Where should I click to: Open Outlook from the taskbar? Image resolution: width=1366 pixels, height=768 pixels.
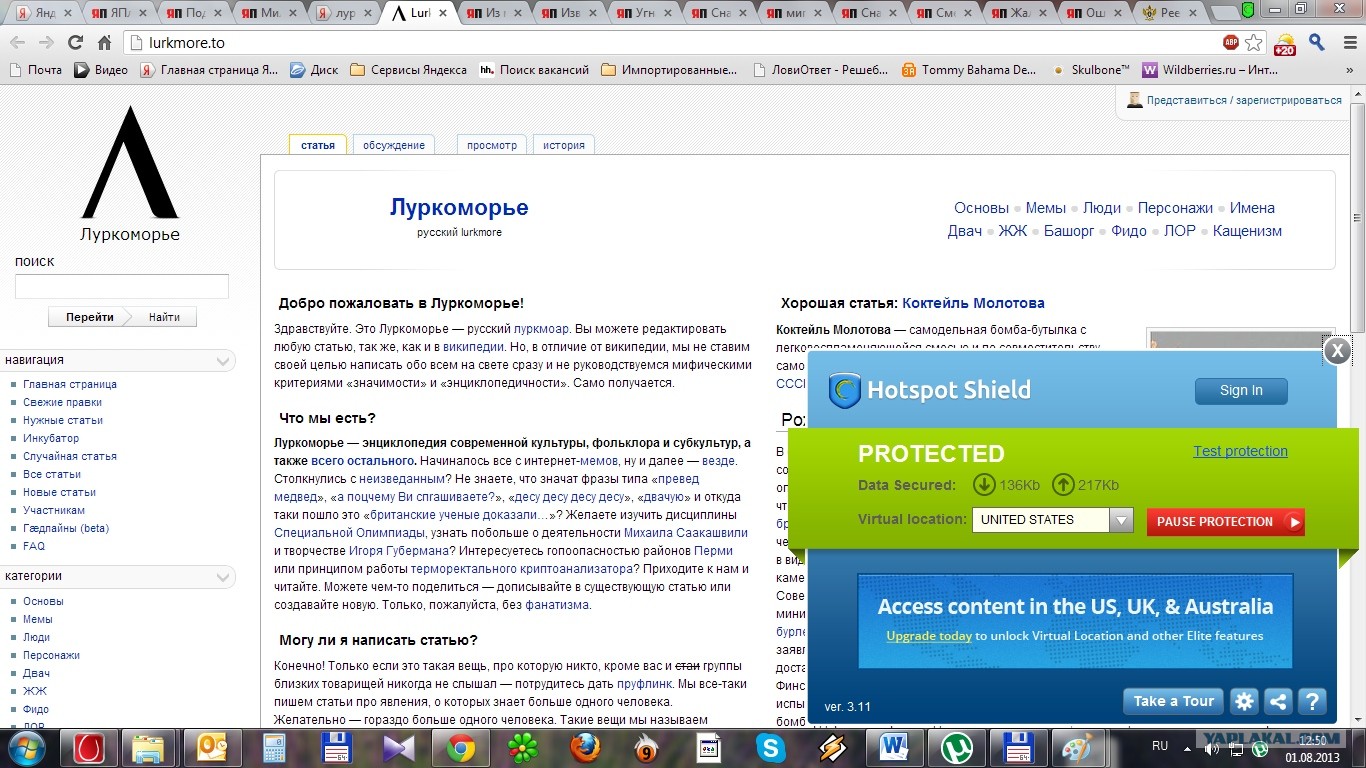[212, 748]
